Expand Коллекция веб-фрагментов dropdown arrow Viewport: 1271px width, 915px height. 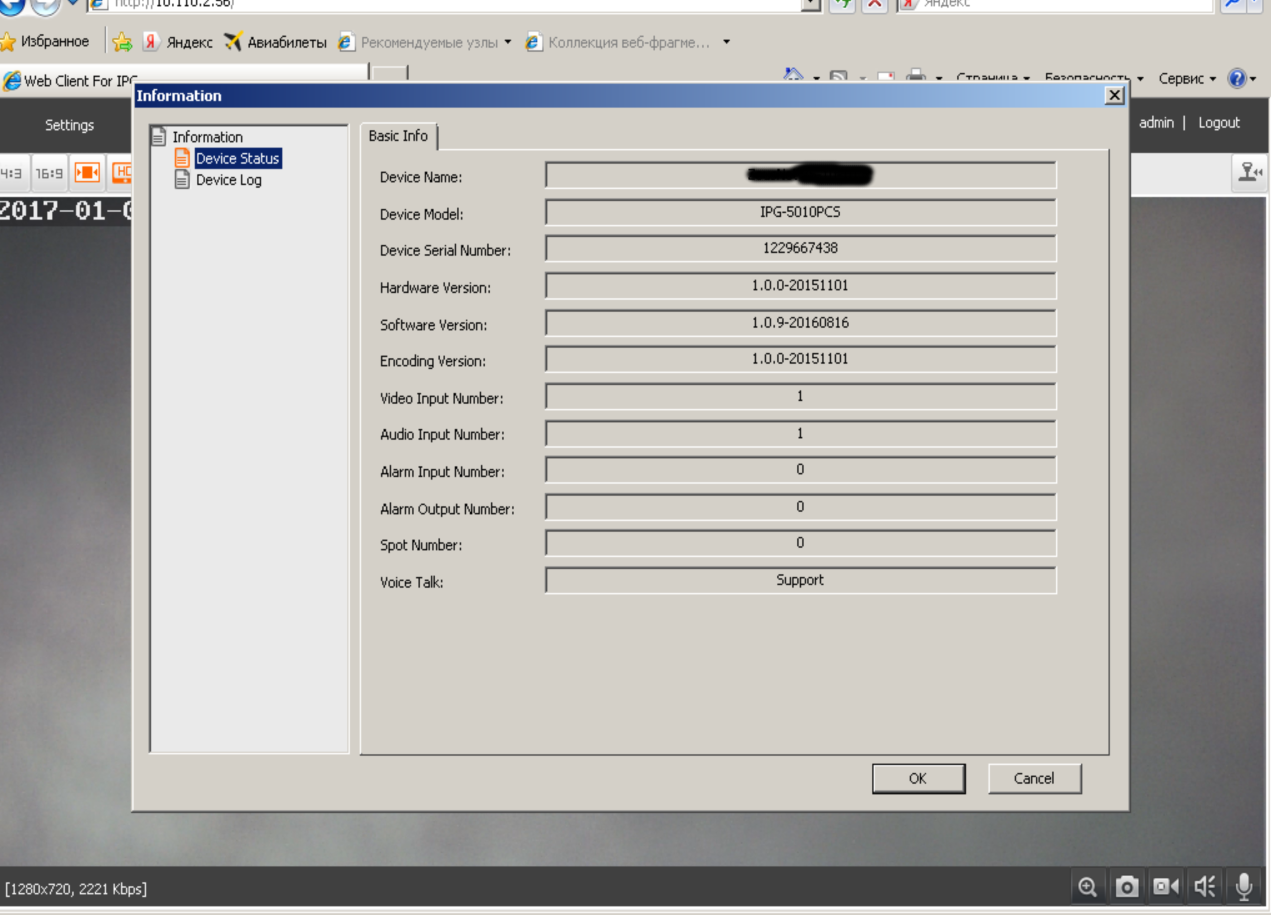coord(726,42)
